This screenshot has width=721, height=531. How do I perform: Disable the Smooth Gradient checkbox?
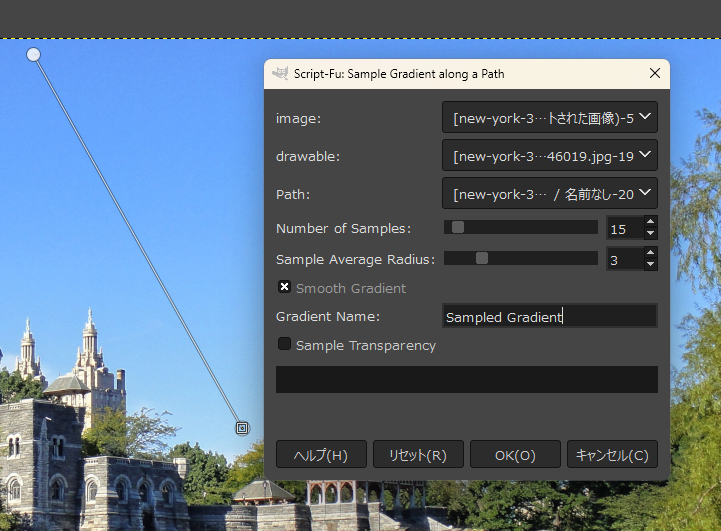pos(285,288)
